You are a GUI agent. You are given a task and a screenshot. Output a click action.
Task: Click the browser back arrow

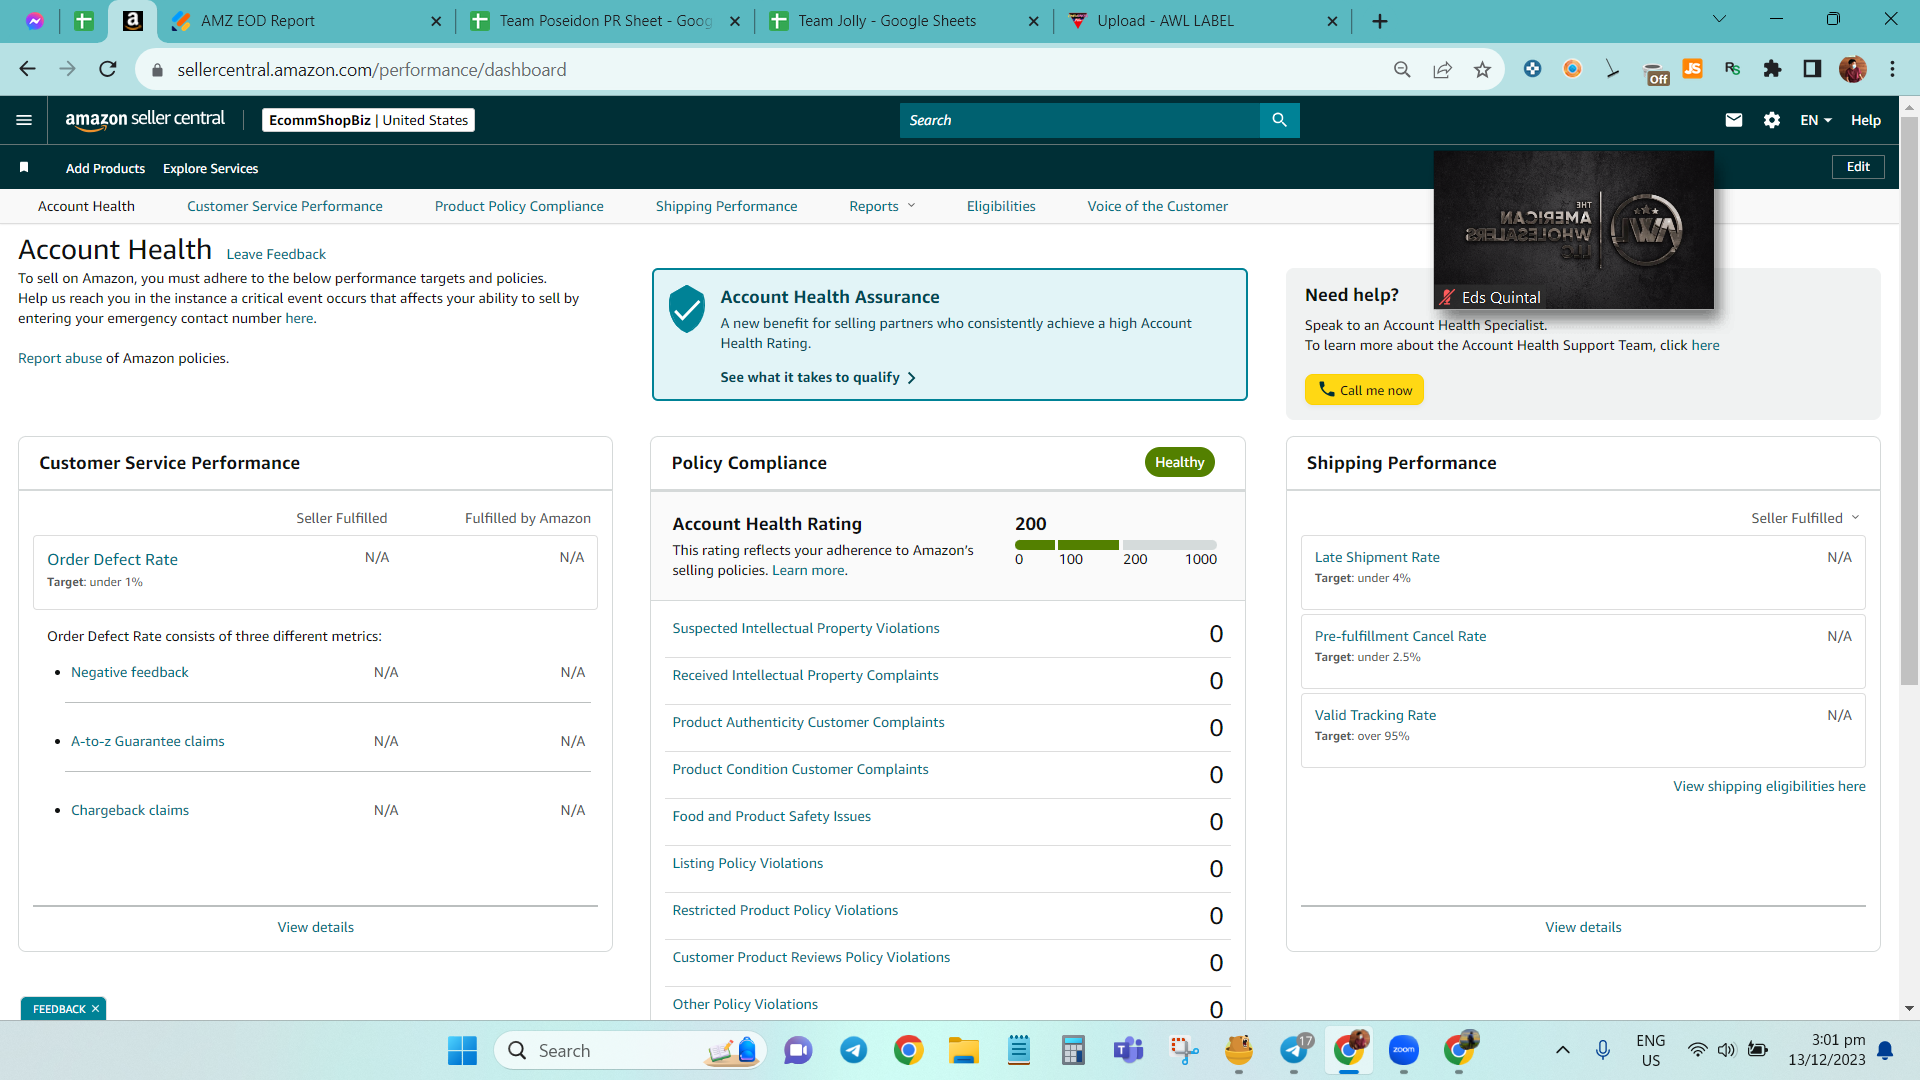point(27,69)
